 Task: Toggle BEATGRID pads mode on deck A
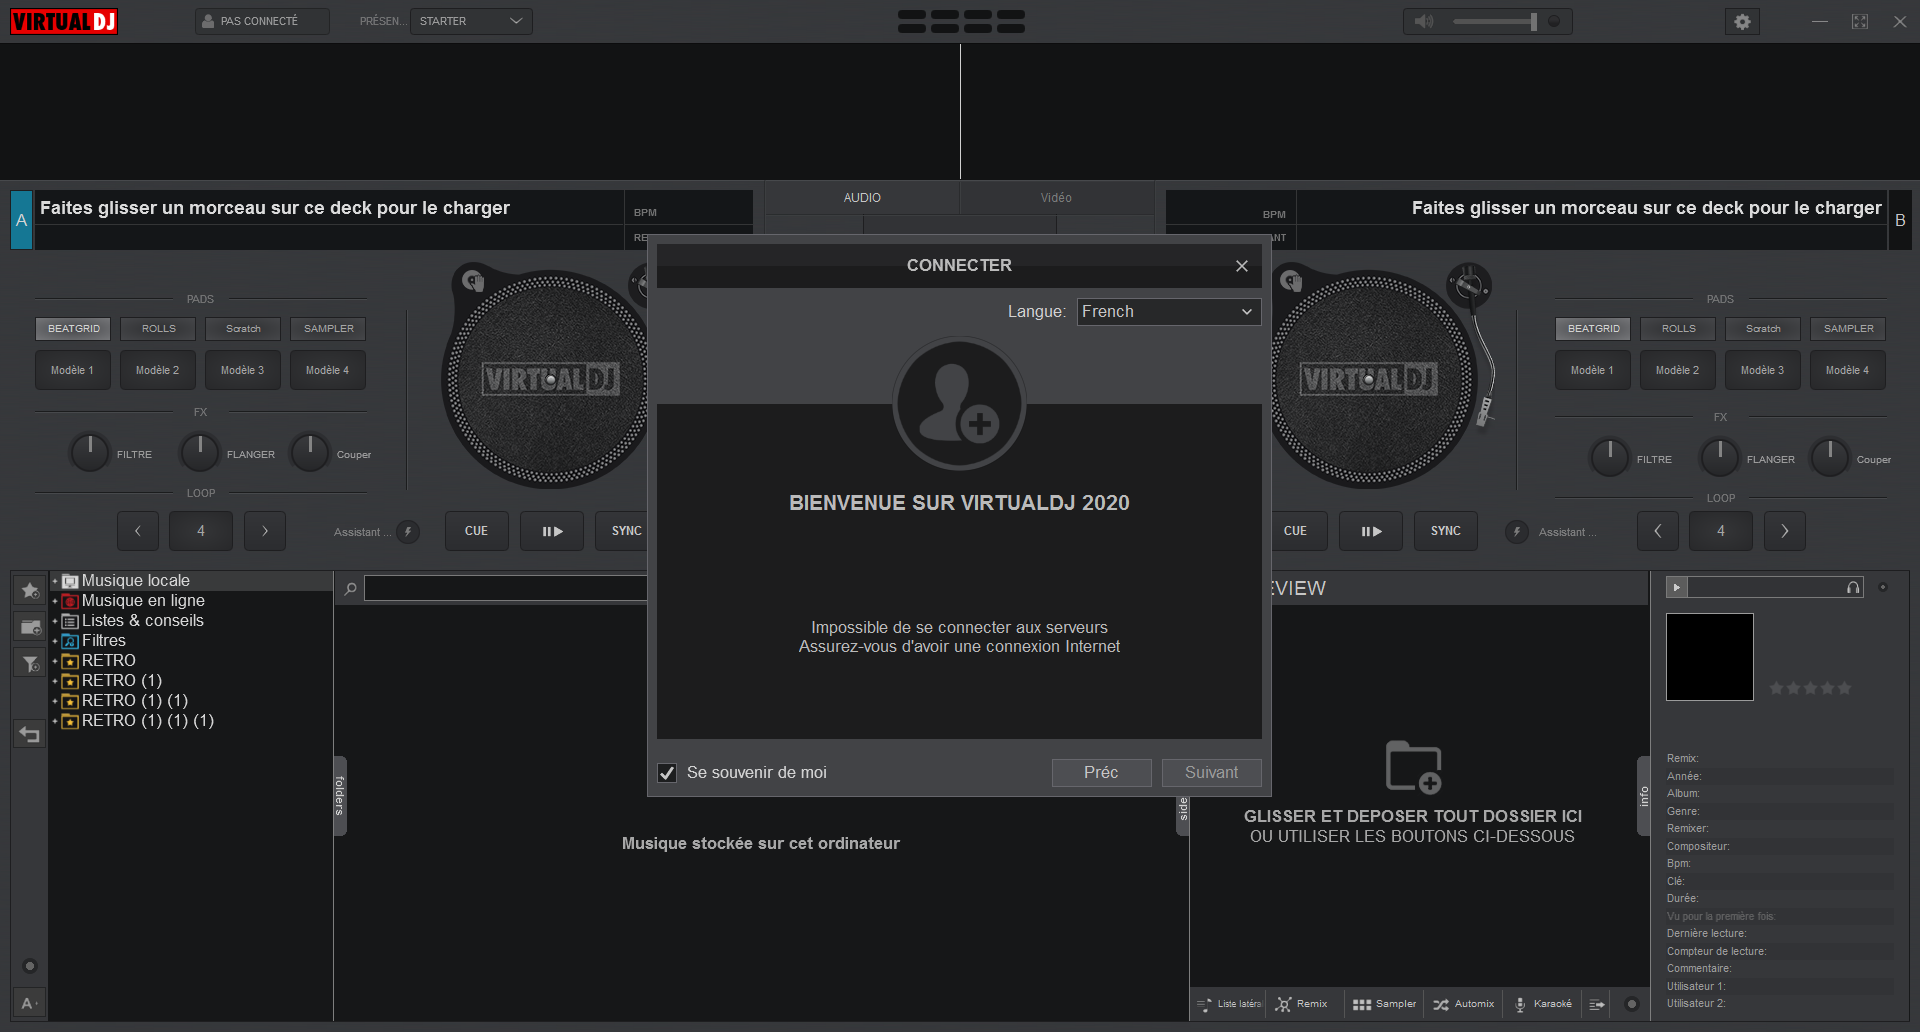coord(74,329)
